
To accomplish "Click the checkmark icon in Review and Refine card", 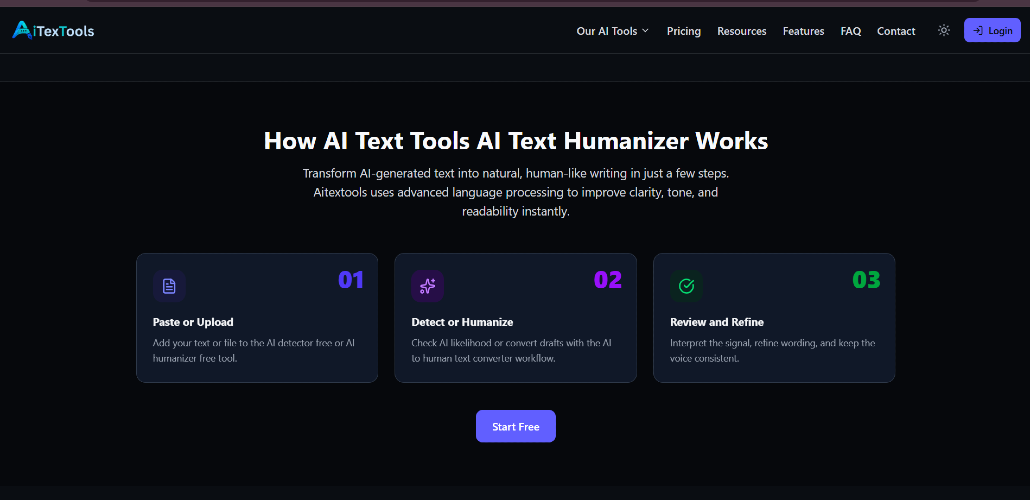I will [686, 286].
